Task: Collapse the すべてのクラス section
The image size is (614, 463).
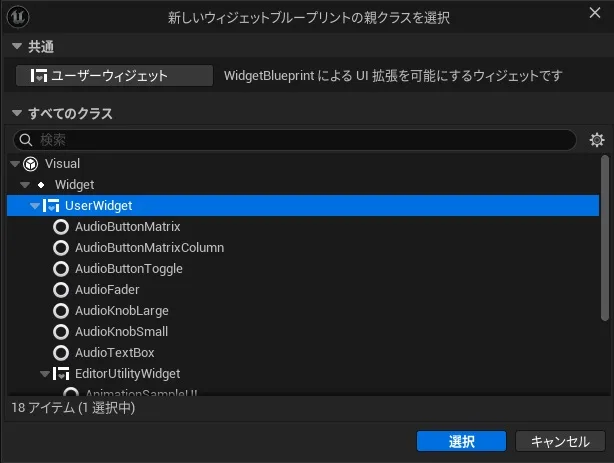Action: [15, 114]
